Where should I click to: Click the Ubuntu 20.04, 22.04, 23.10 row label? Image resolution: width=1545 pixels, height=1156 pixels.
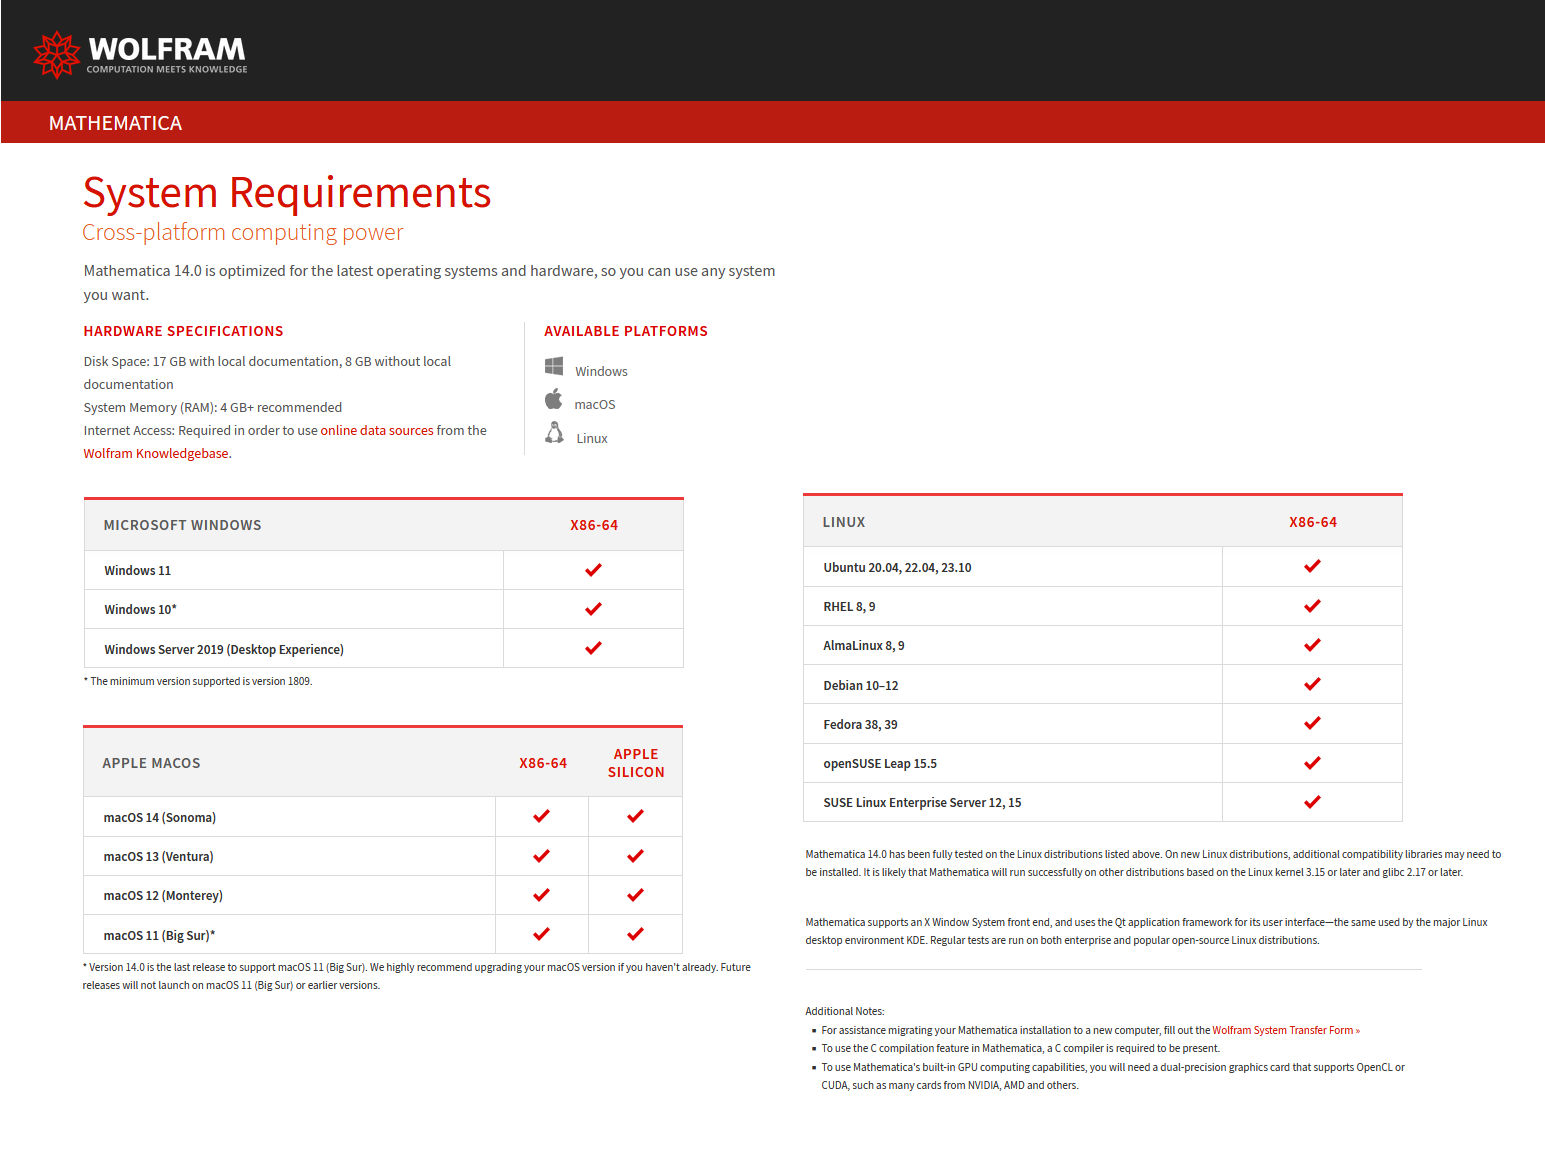[898, 567]
